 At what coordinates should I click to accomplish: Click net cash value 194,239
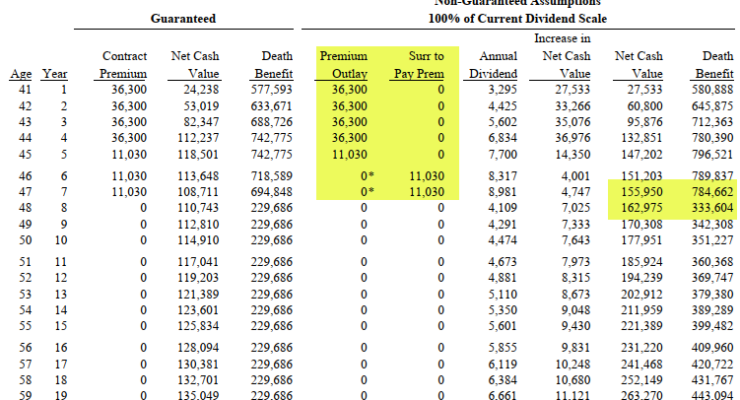coord(642,278)
